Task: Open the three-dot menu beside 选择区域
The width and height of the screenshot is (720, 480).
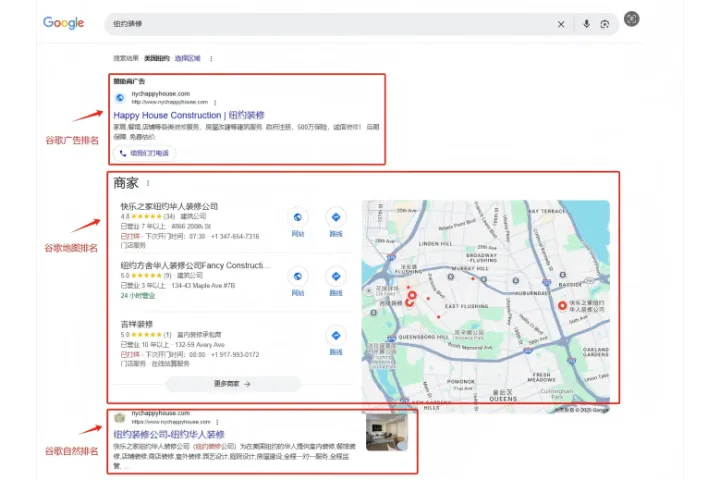Action: [211, 59]
